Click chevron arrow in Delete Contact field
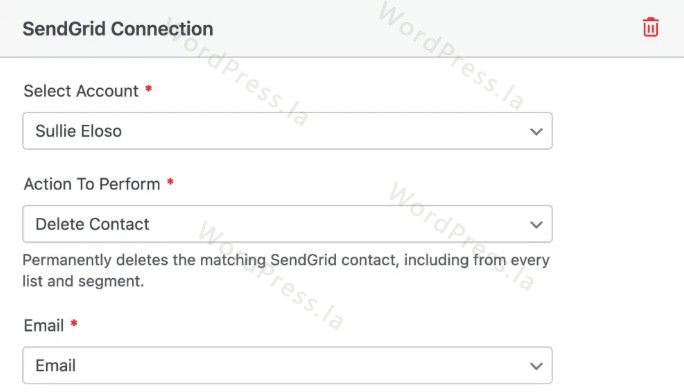This screenshot has width=684, height=392. [536, 225]
